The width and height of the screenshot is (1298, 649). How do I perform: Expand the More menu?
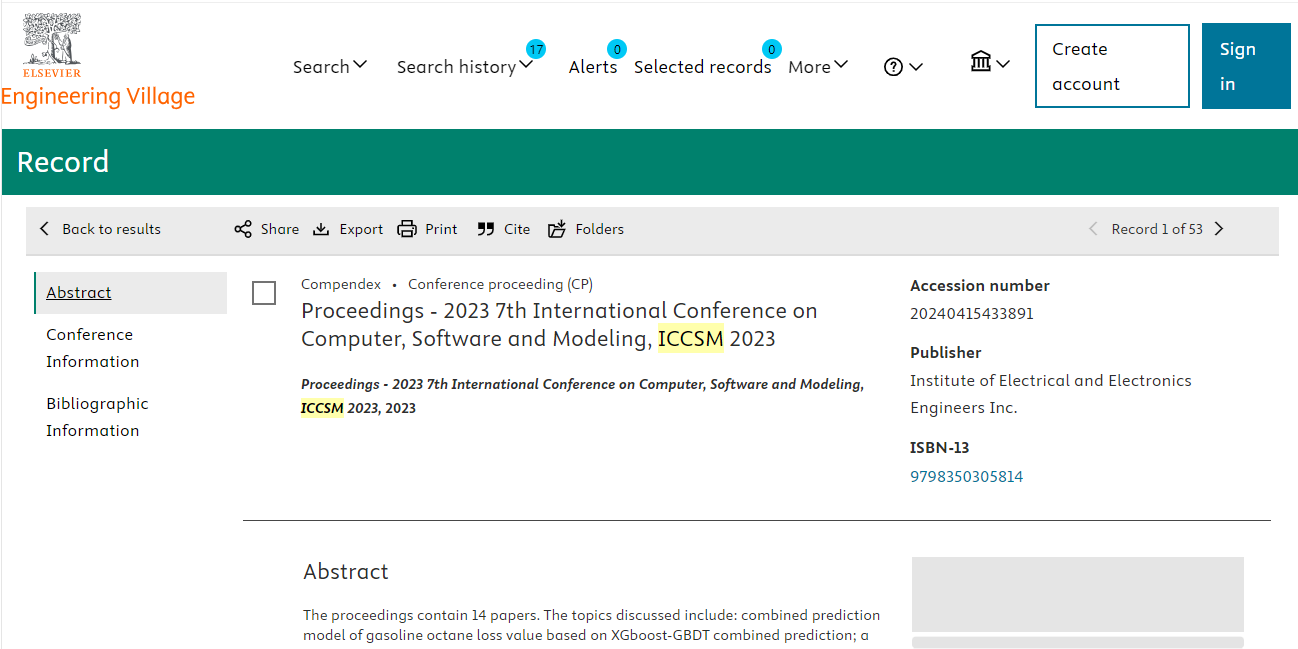tap(817, 66)
